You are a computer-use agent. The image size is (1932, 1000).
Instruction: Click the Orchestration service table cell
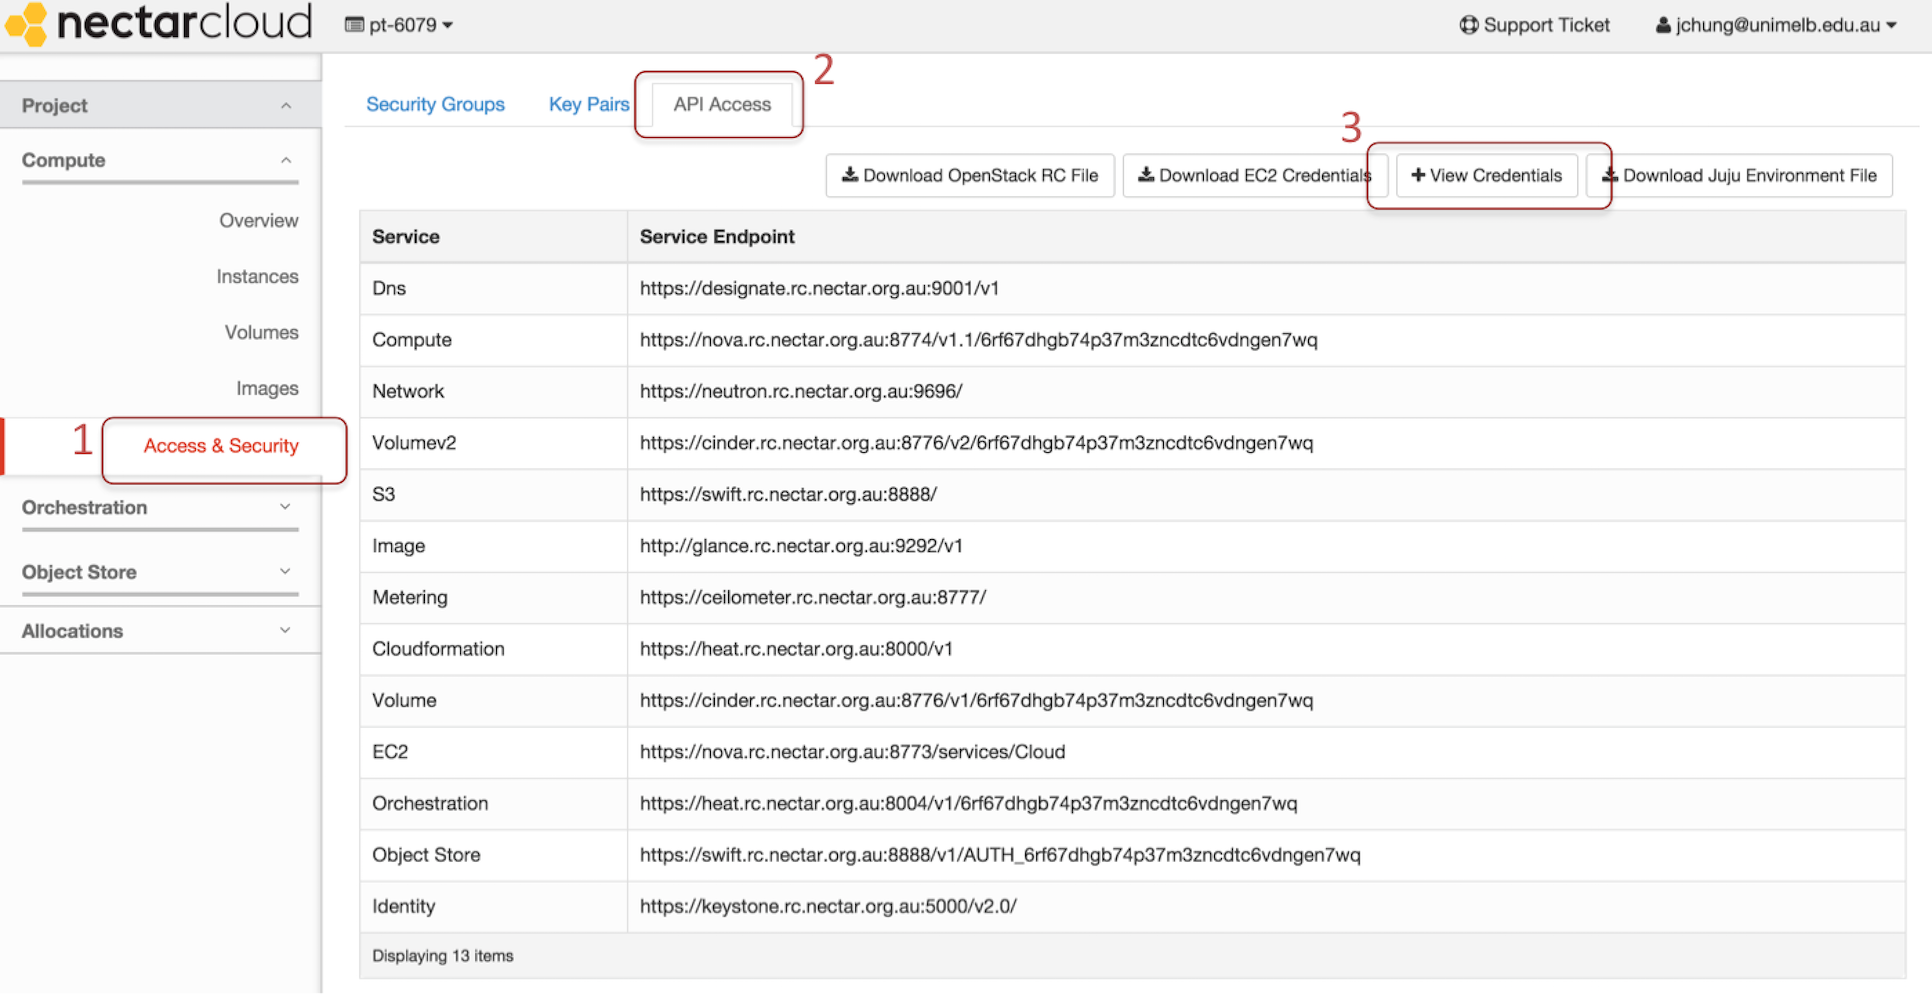(x=494, y=804)
